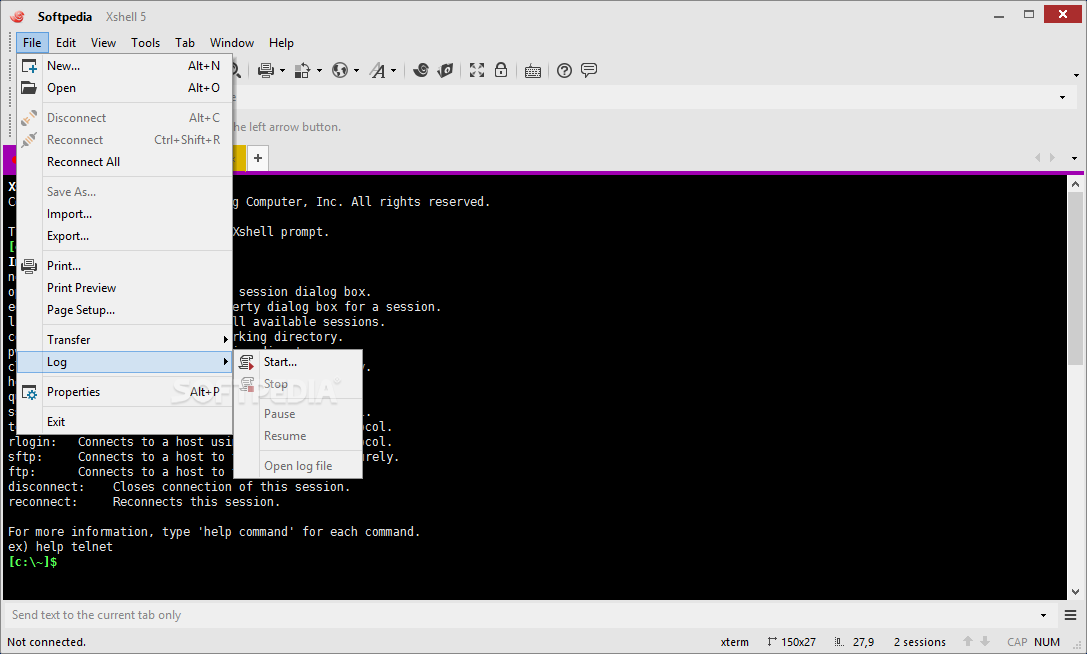Open the Window menu
1087x654 pixels.
click(232, 42)
